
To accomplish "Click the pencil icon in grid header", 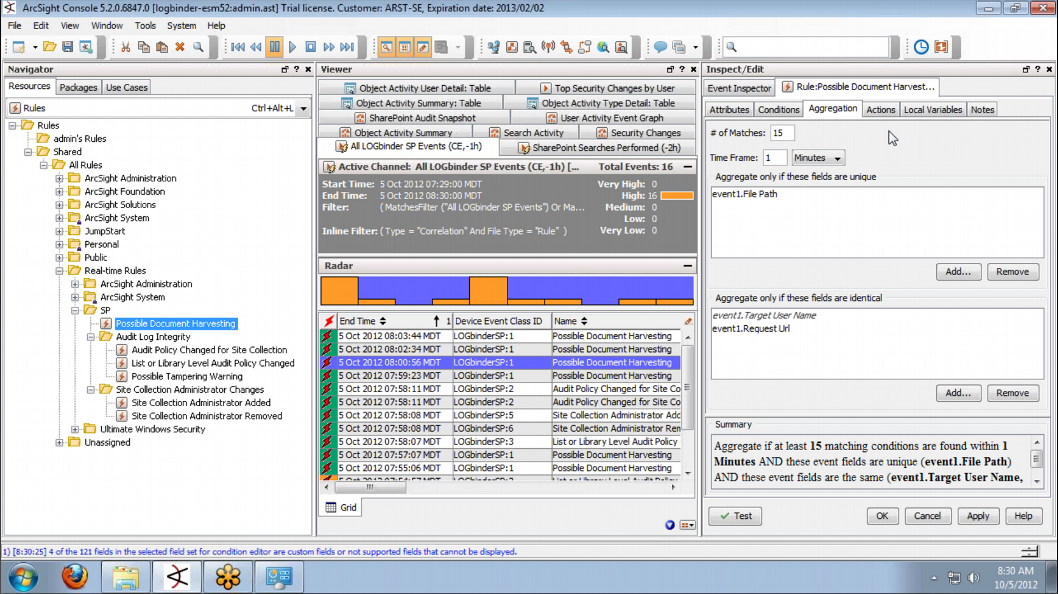I will pos(688,321).
